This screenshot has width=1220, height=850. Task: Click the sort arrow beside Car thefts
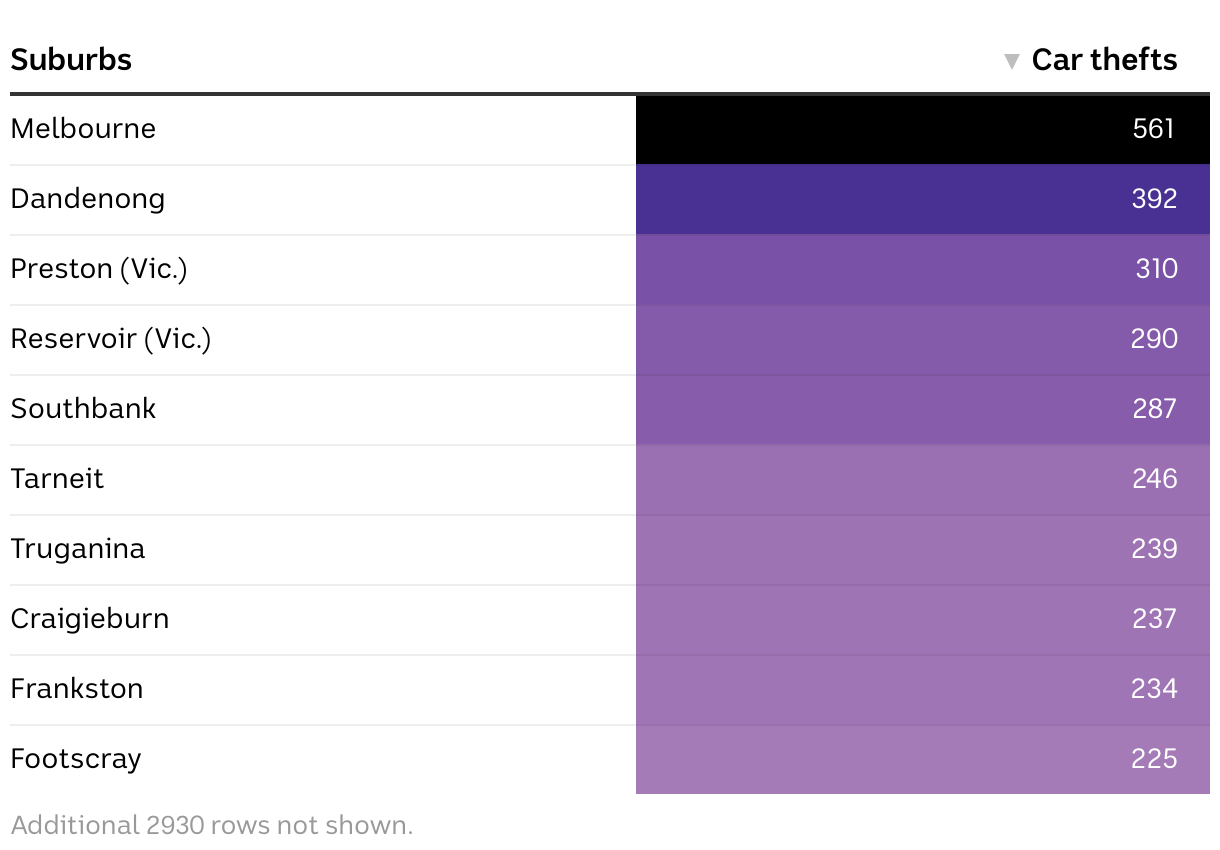pyautogui.click(x=1012, y=61)
